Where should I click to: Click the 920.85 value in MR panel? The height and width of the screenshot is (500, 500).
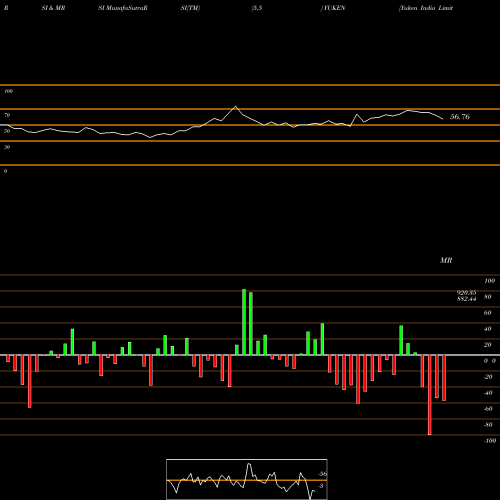coord(466,292)
